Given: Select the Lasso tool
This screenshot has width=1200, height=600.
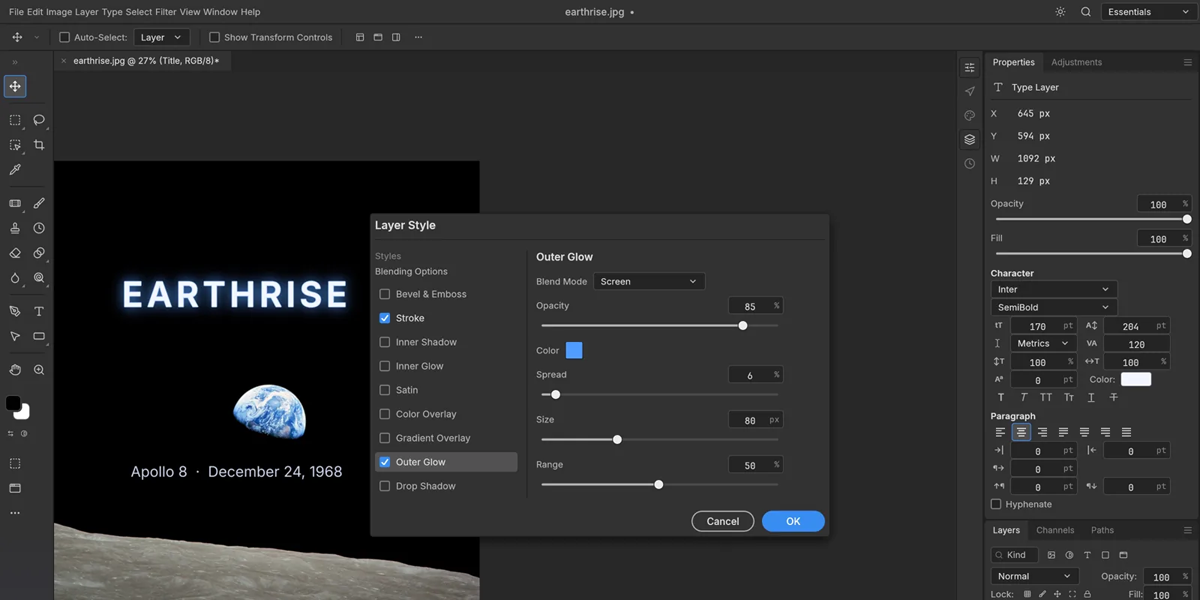Looking at the screenshot, I should coord(39,120).
